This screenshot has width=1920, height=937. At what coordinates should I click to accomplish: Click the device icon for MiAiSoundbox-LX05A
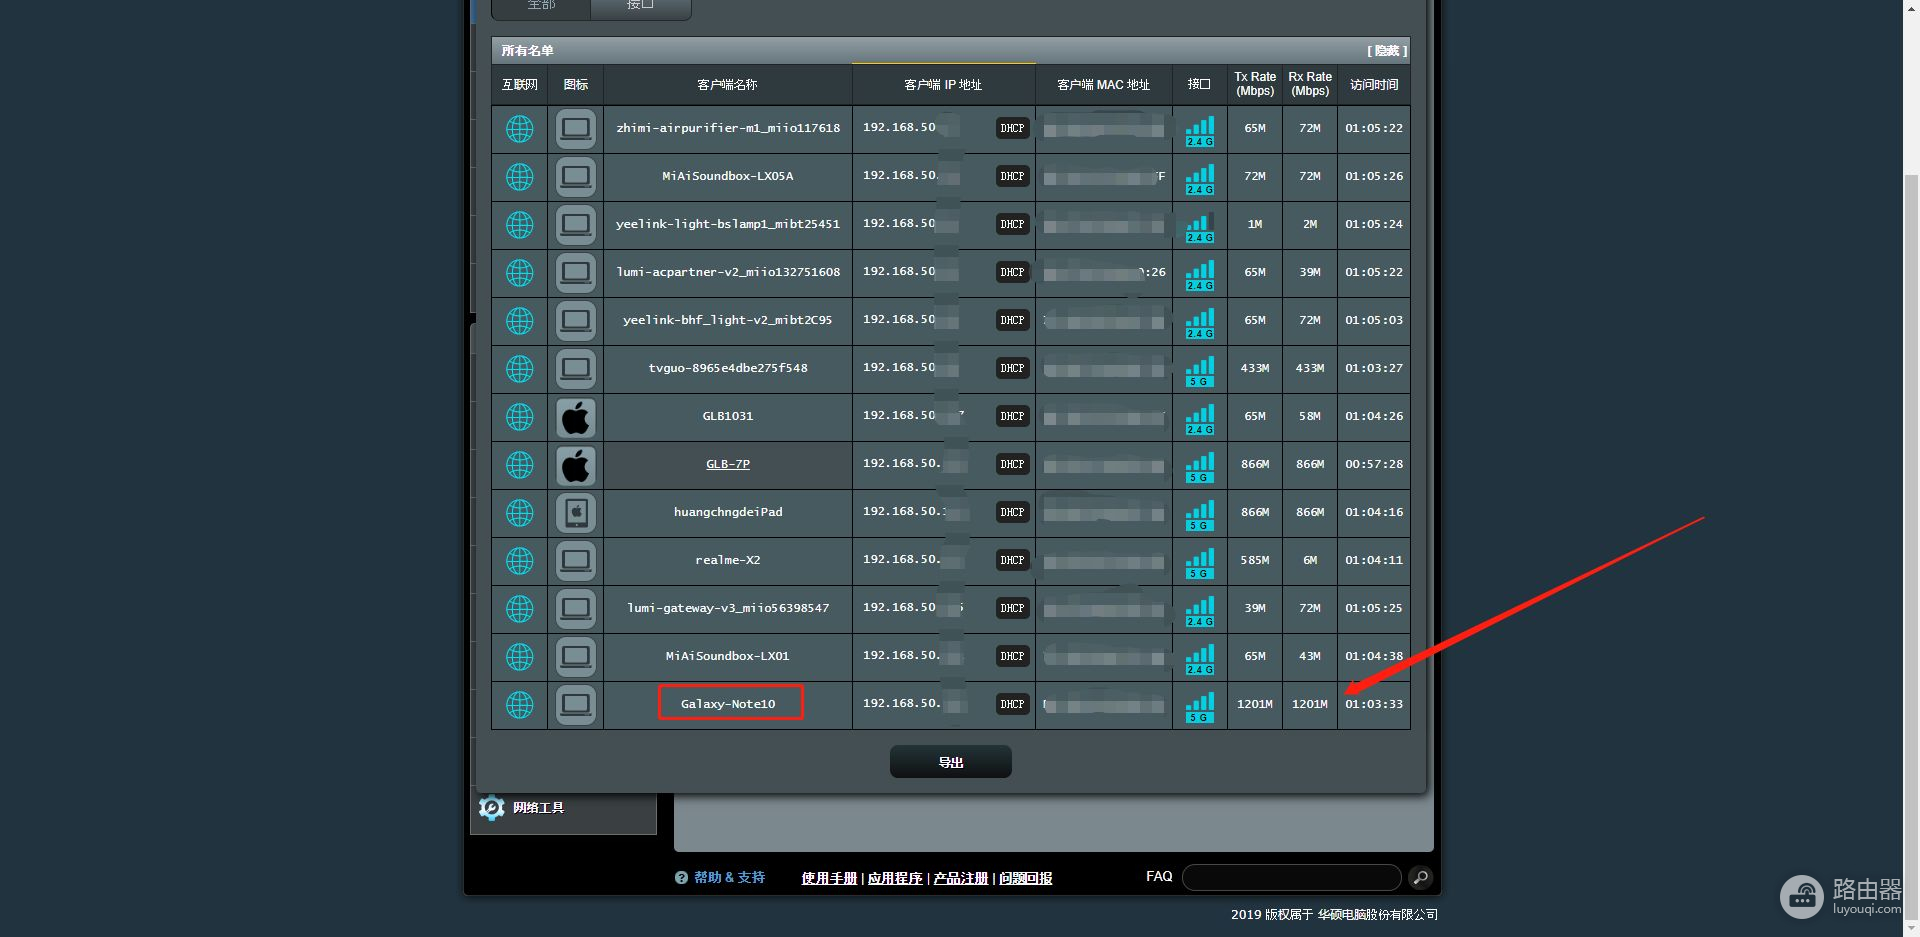pos(576,177)
